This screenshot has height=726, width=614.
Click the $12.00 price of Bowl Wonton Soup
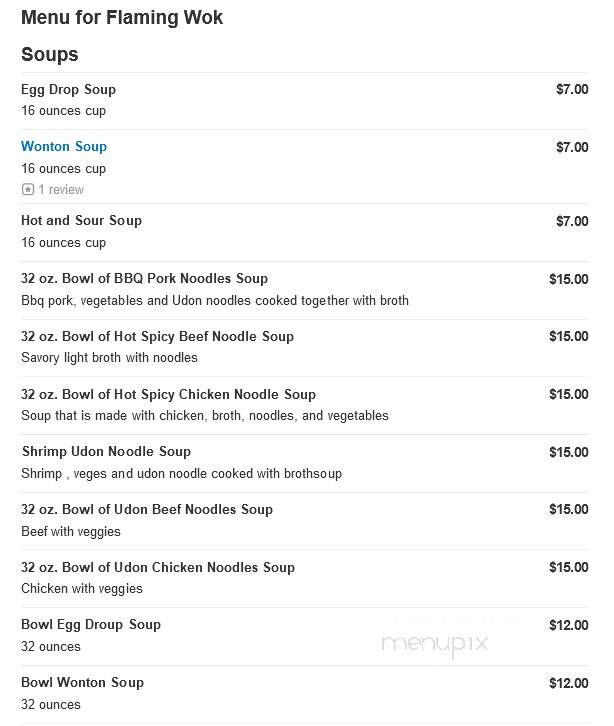[569, 683]
